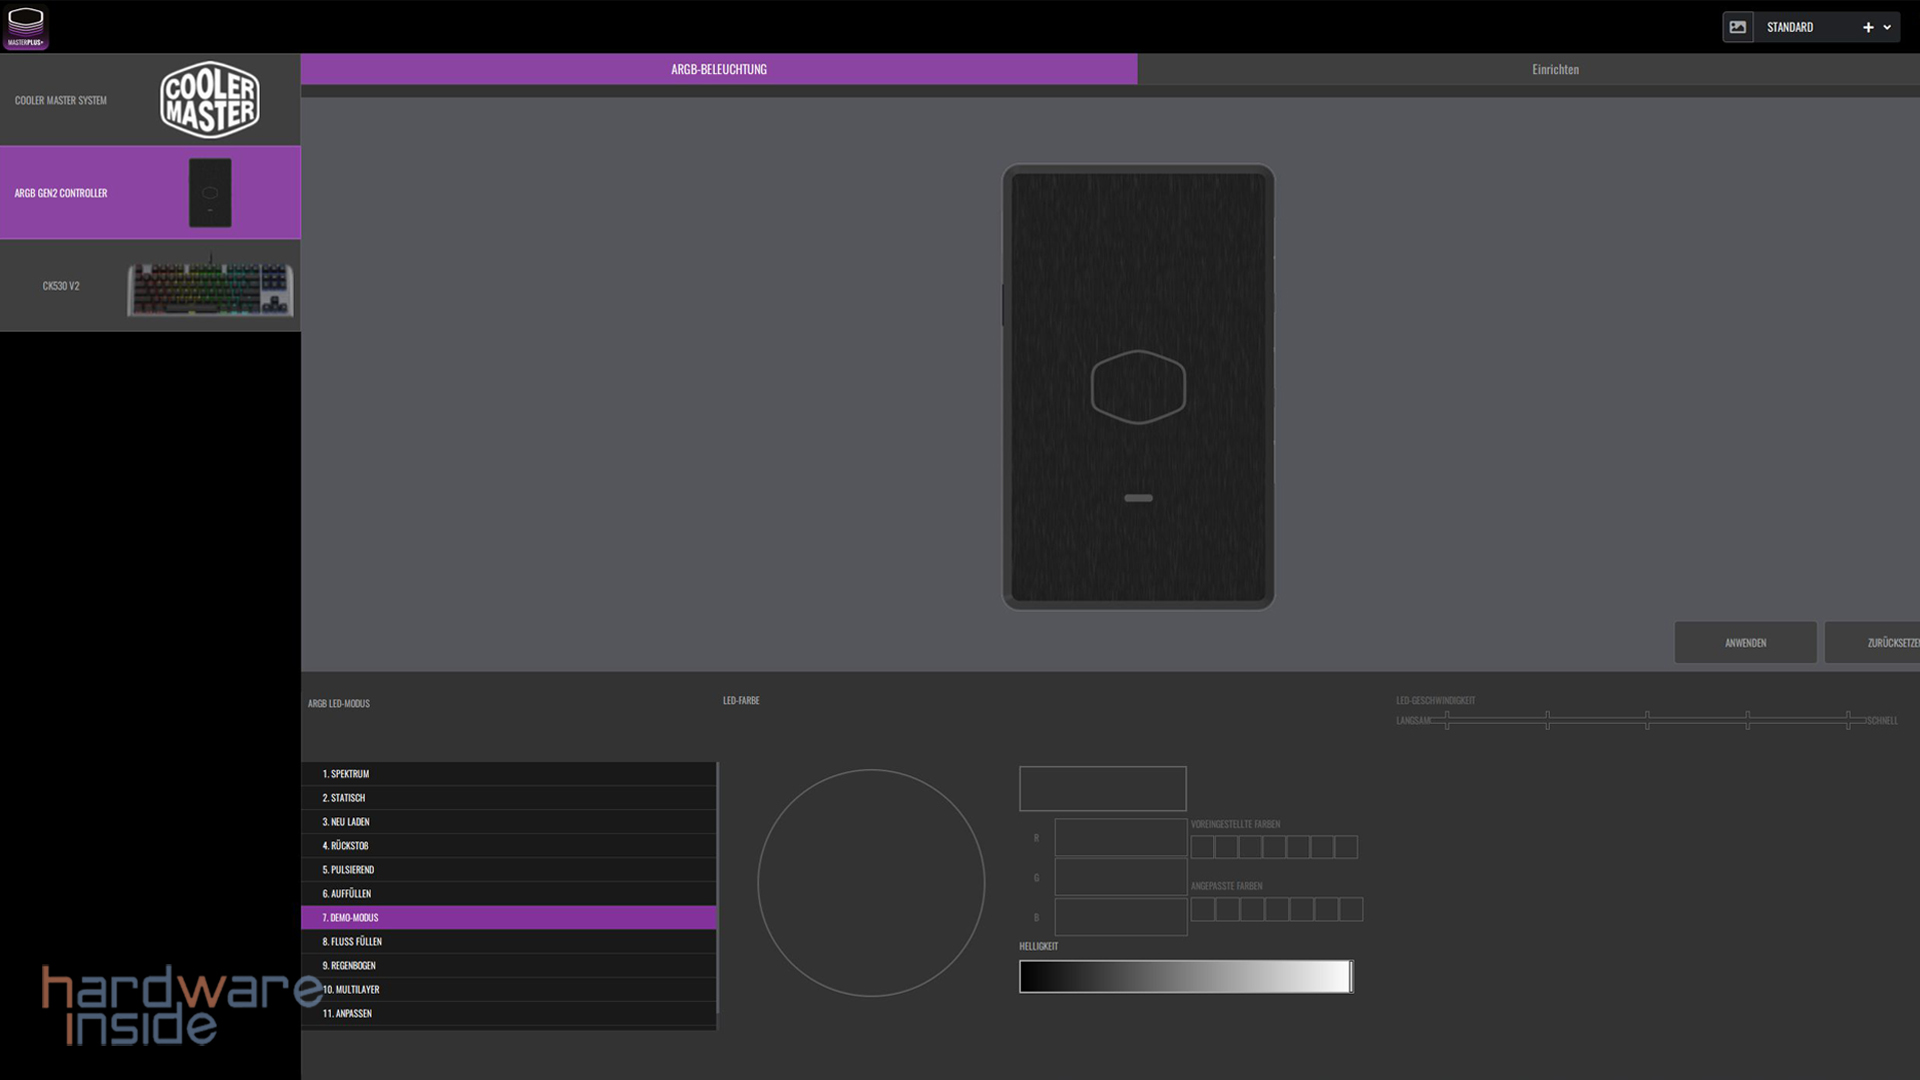The height and width of the screenshot is (1080, 1920).
Task: Click the profile image icon beside STANDARD
Action: pos(1738,27)
